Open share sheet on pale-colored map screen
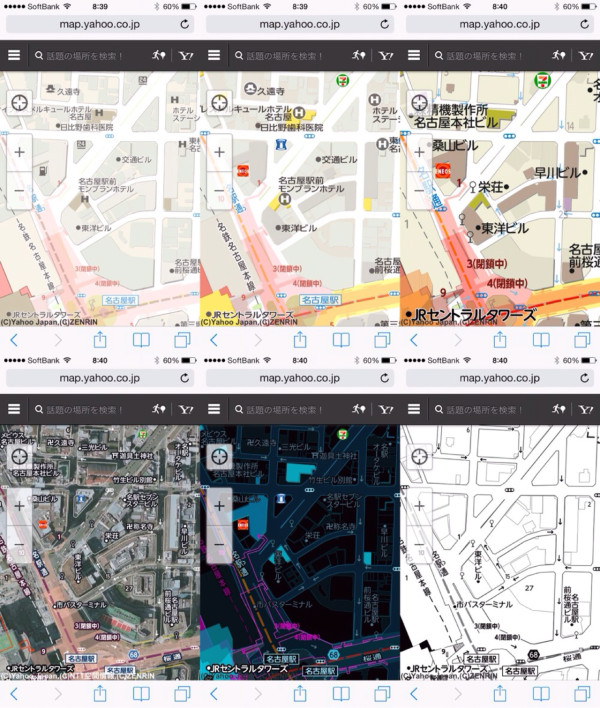 [100, 340]
